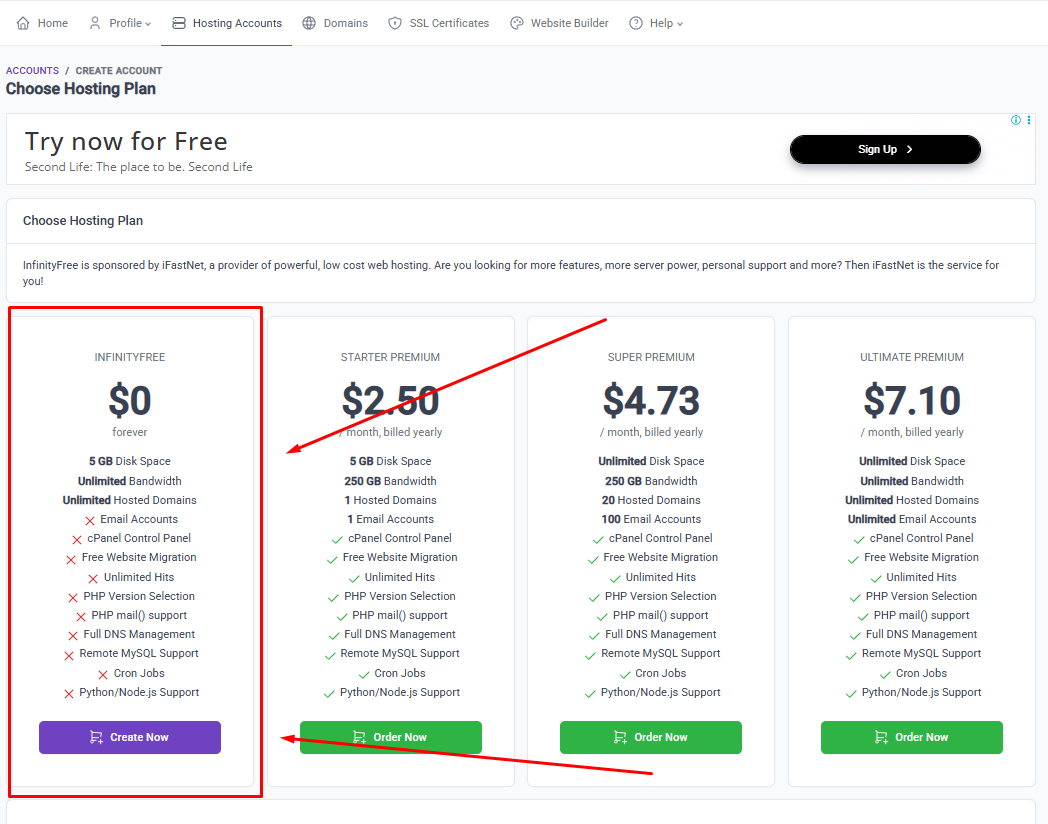
Task: Order the Starter Premium plan
Action: 391,737
